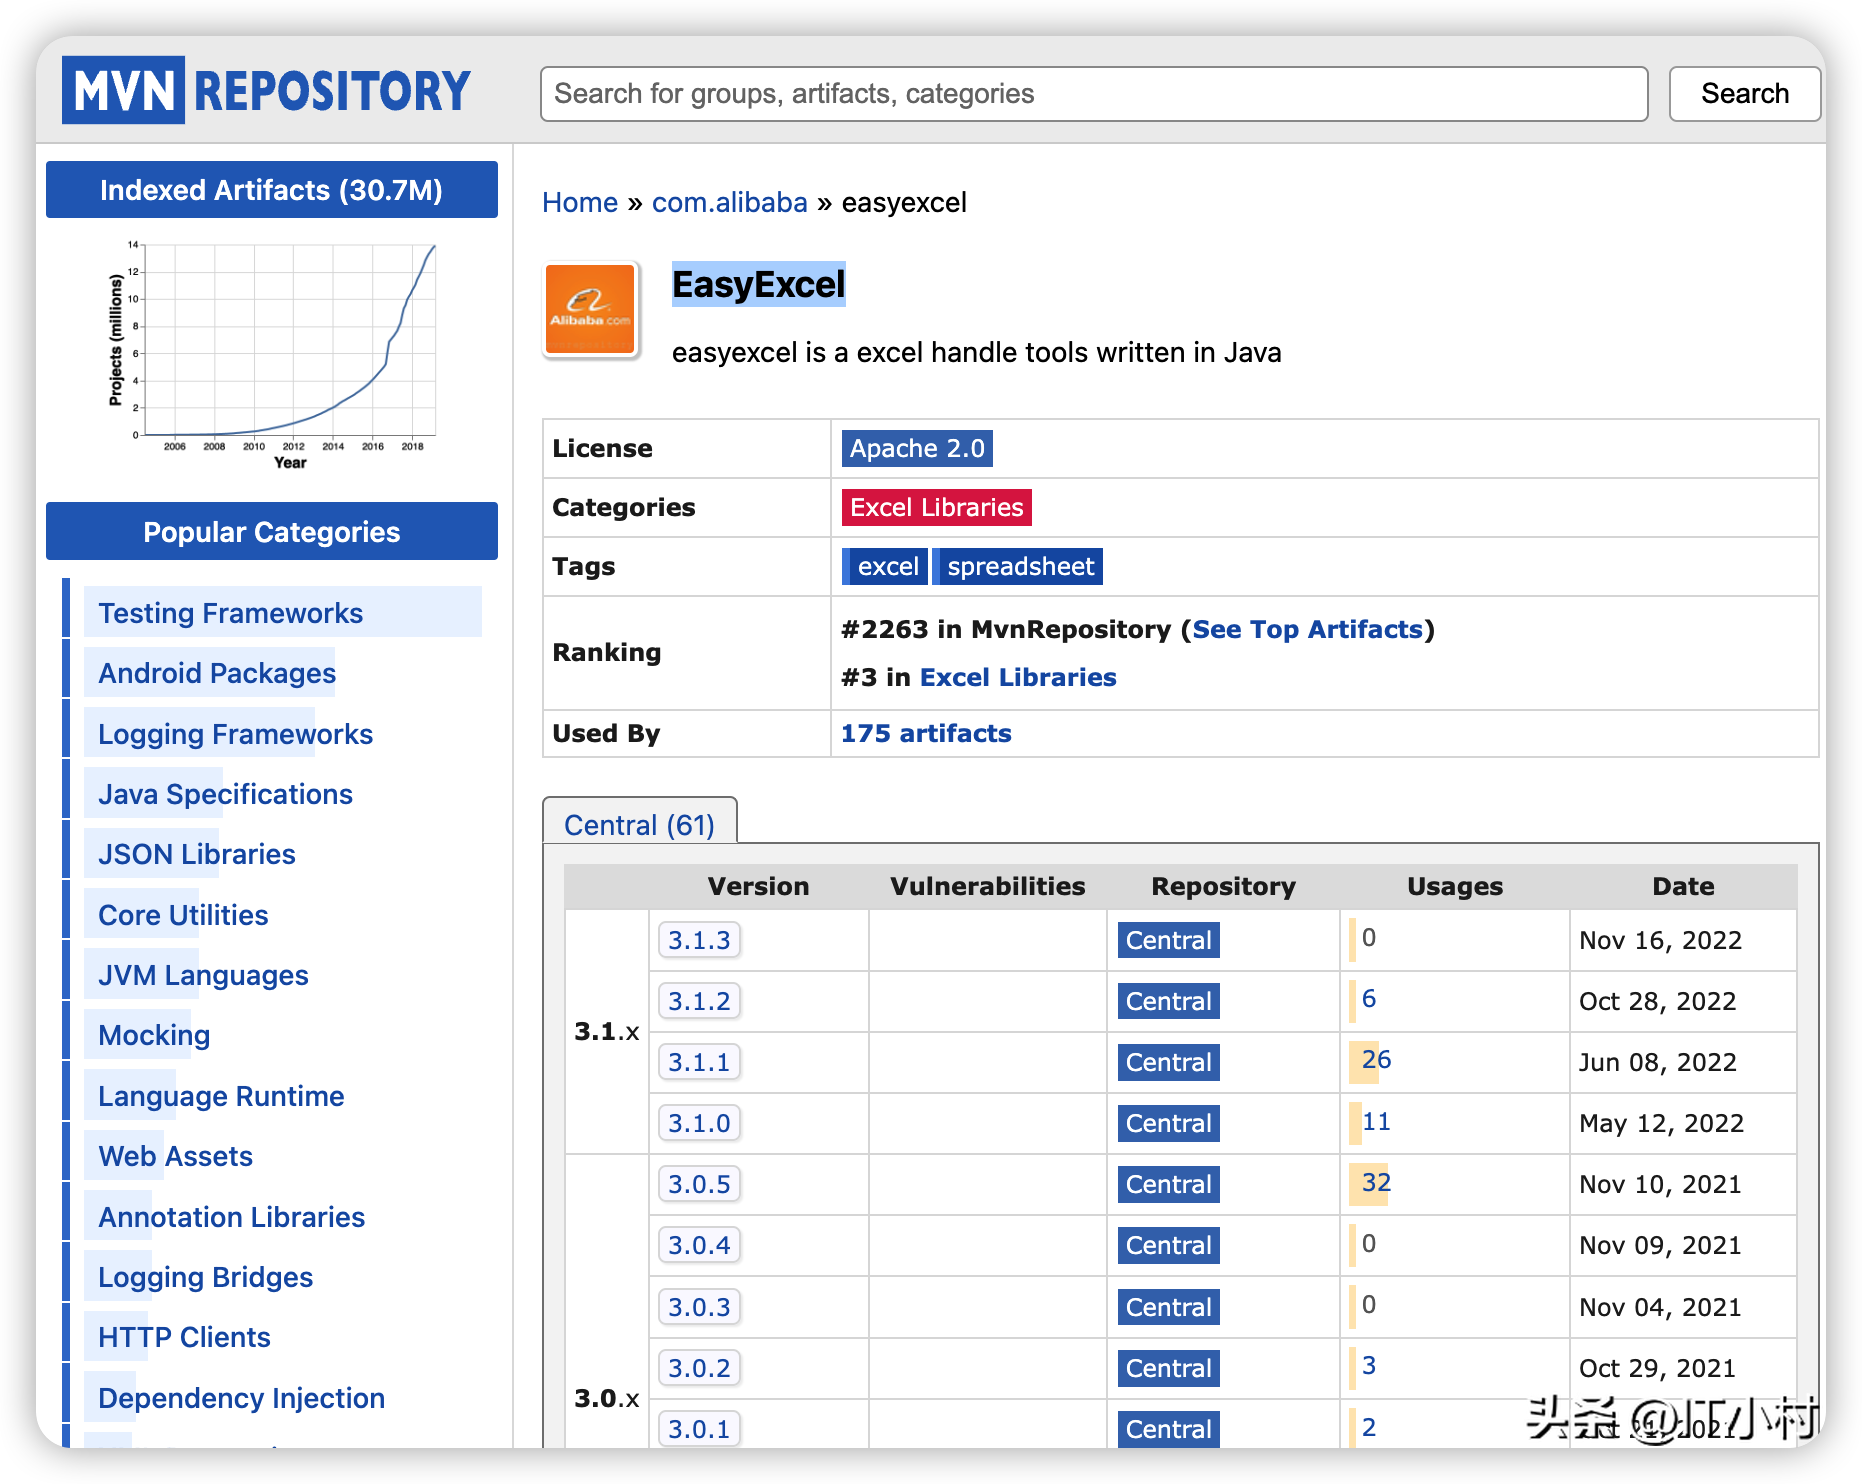Browse the JVM Languages category
Viewport: 1862px width, 1484px height.
click(203, 976)
